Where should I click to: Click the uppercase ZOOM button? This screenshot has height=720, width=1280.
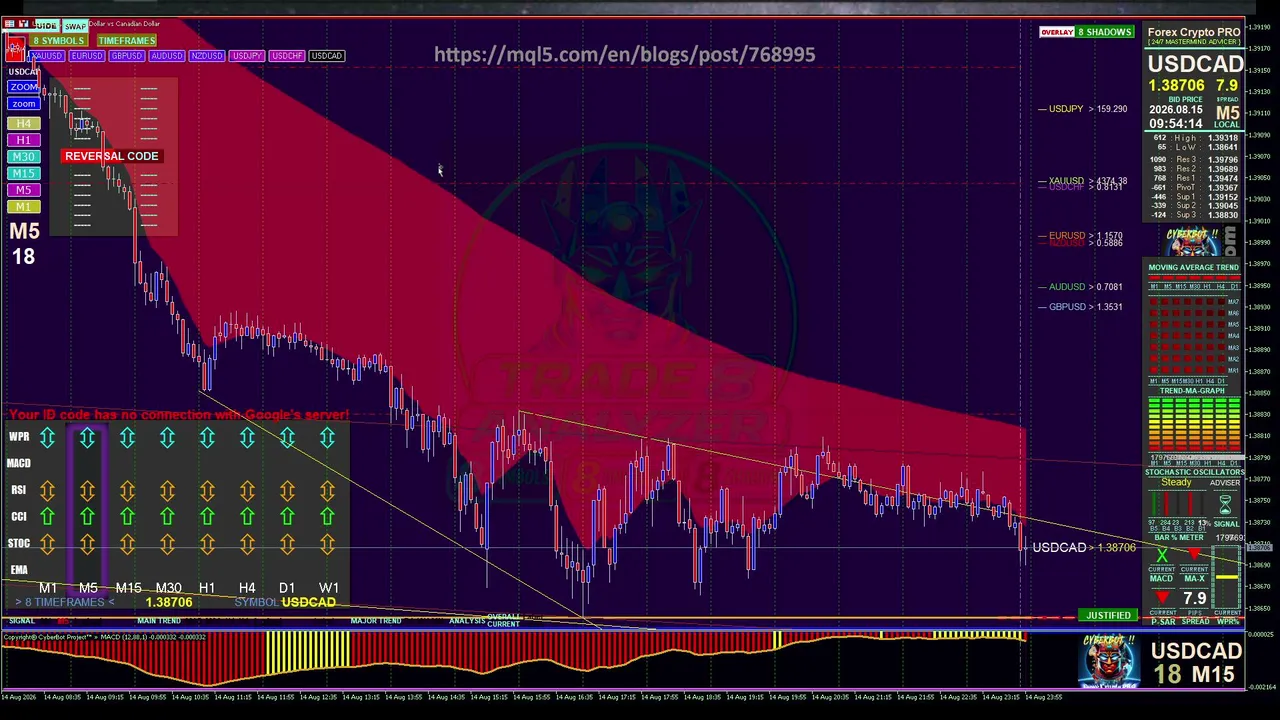click(23, 87)
